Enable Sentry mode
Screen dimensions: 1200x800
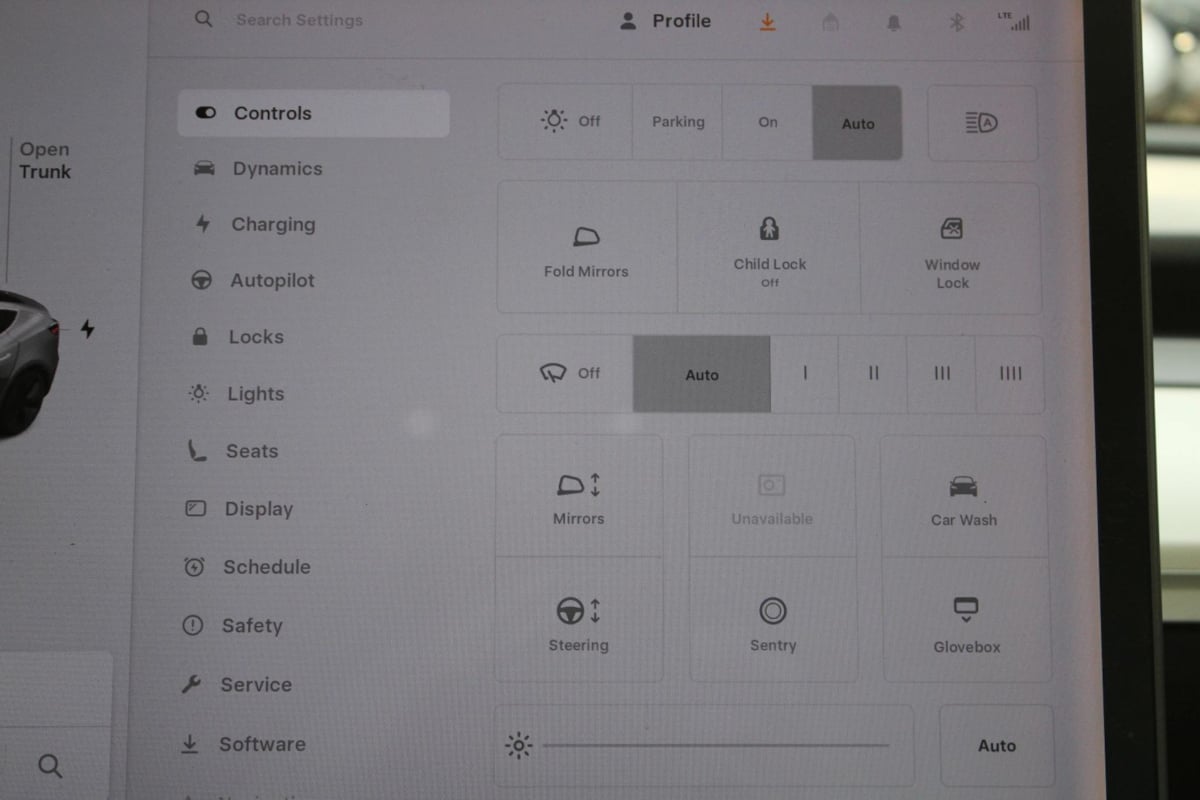point(772,622)
